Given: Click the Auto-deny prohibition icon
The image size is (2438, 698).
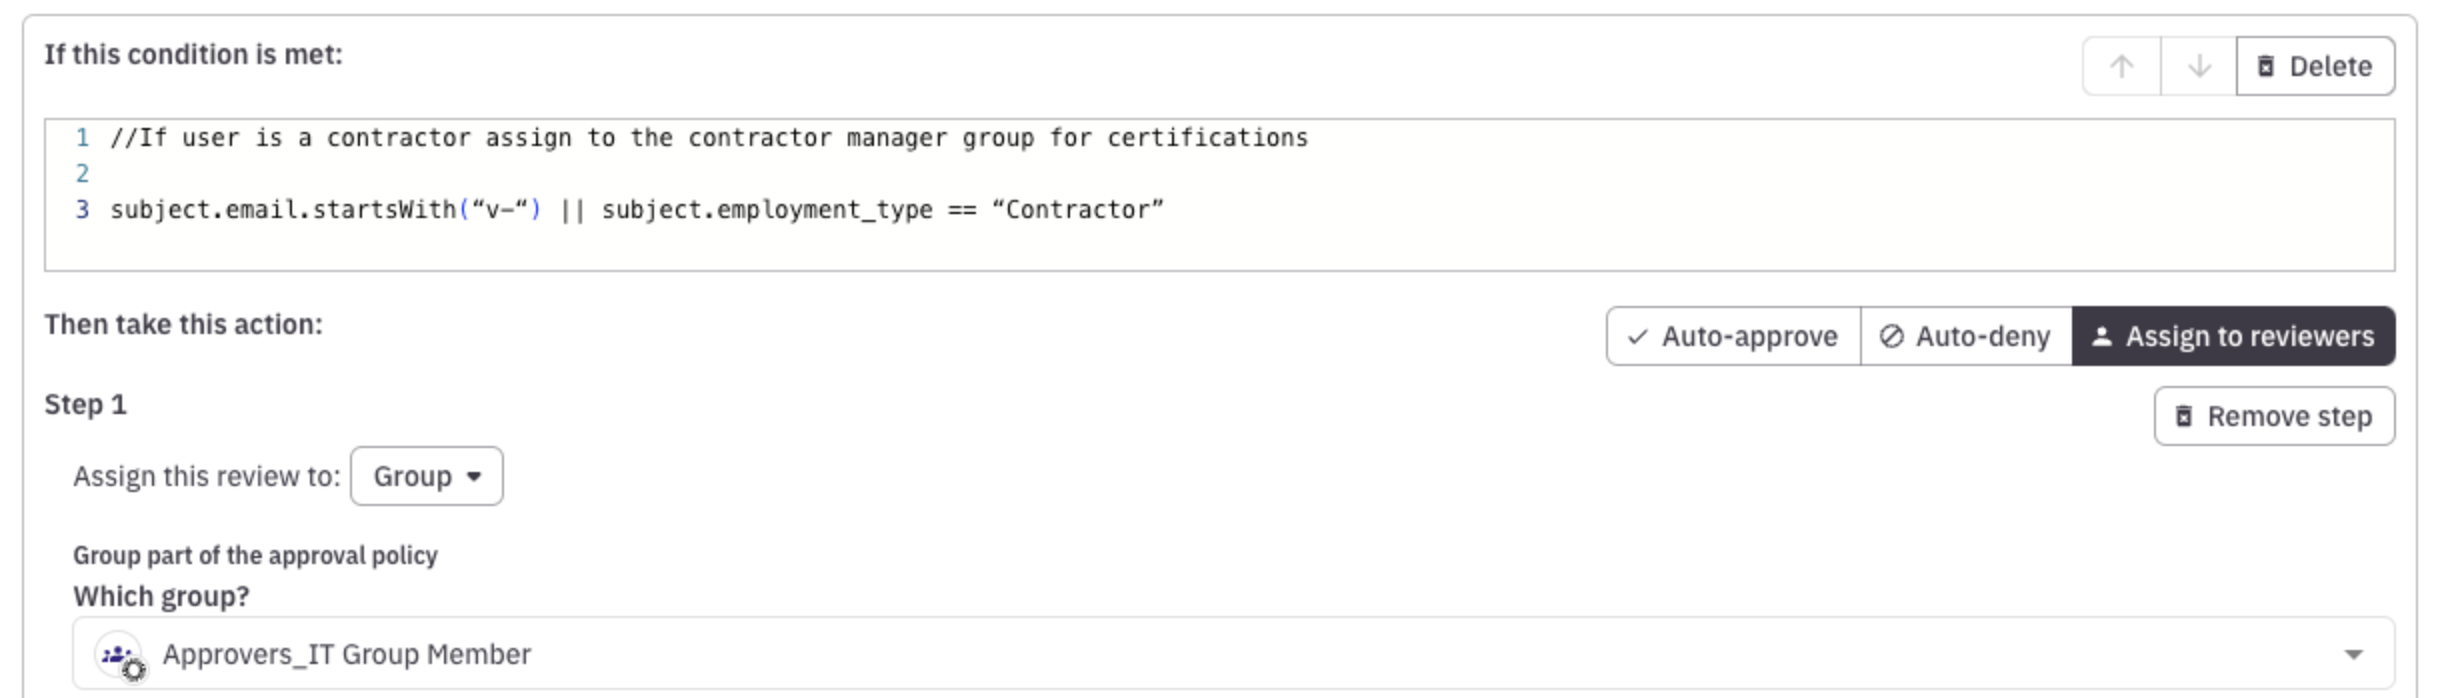Looking at the screenshot, I should (x=1891, y=337).
